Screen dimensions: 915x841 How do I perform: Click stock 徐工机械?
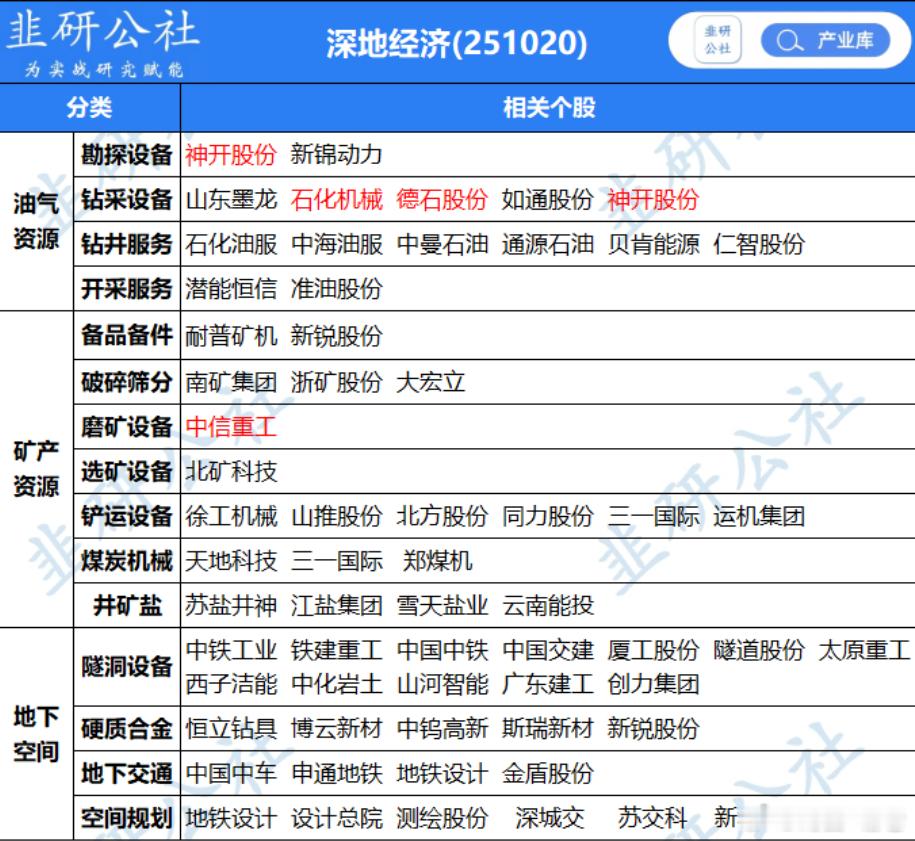[x=231, y=517]
